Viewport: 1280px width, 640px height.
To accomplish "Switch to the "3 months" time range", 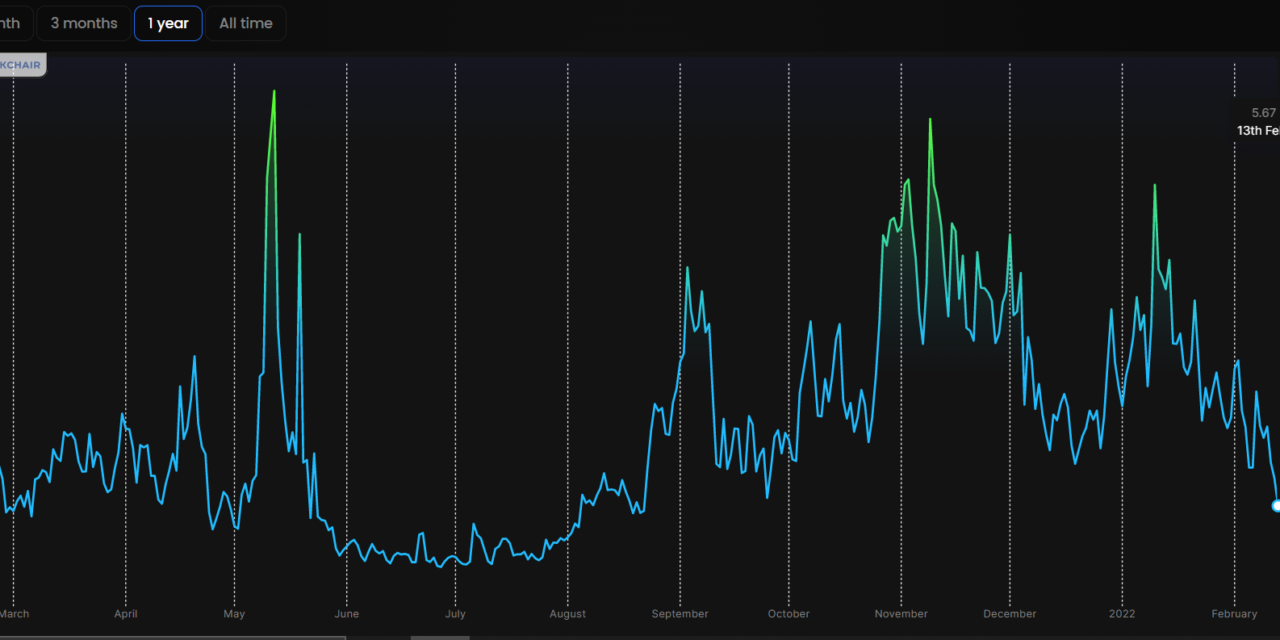I will click(83, 23).
